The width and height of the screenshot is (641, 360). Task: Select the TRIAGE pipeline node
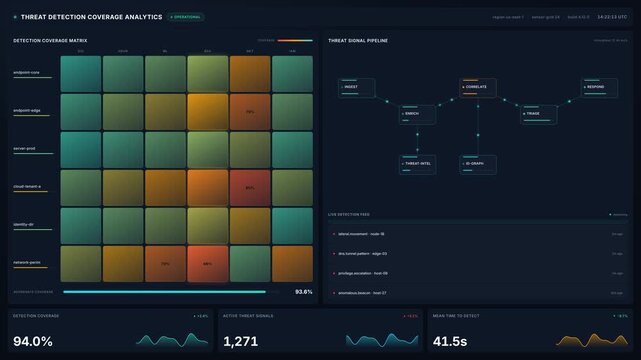coord(538,114)
